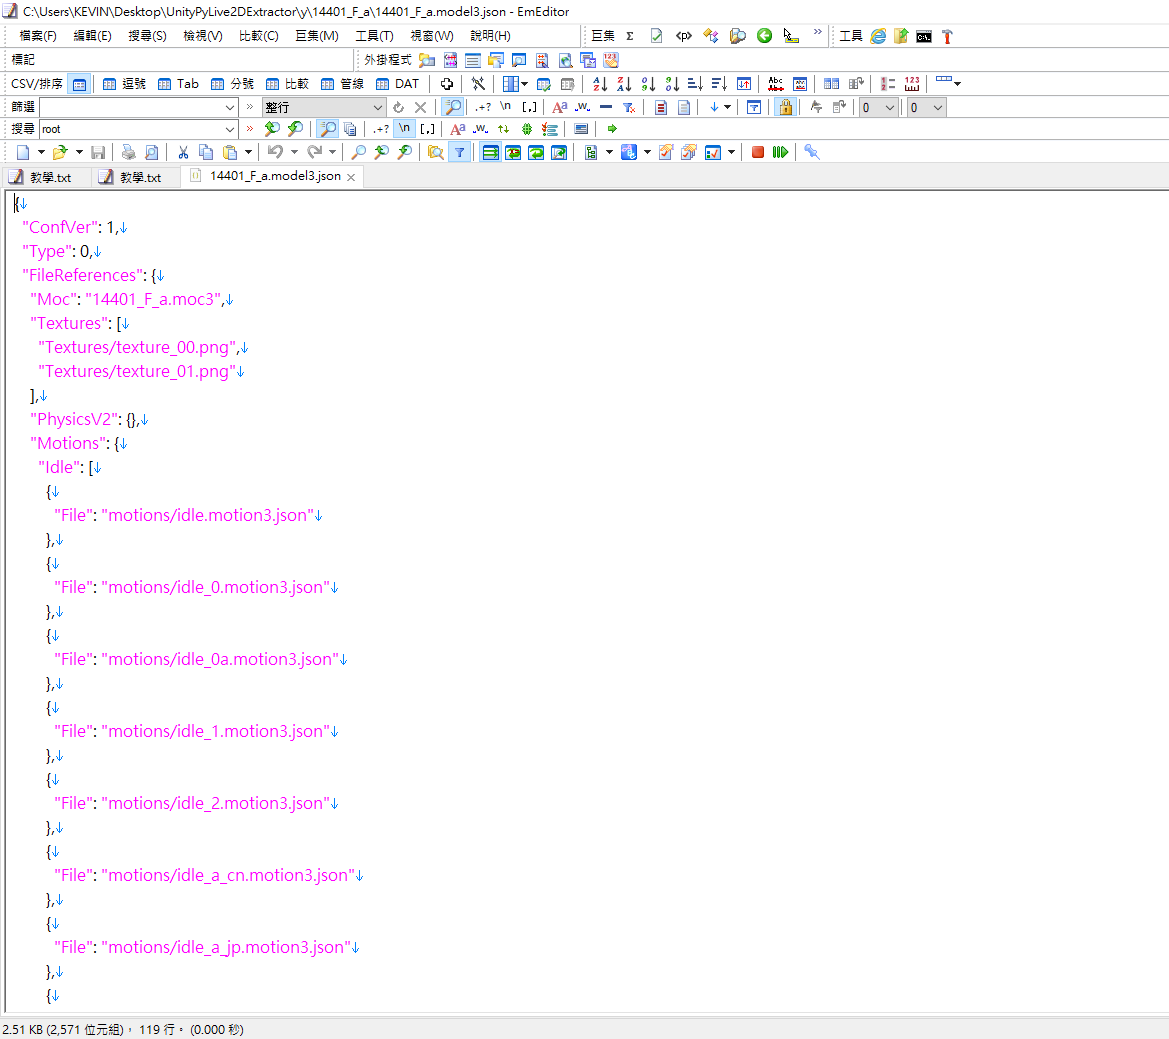Toggle incremental search magnifier in filter bar
Screen dimensions: 1169x1039
(x=453, y=107)
